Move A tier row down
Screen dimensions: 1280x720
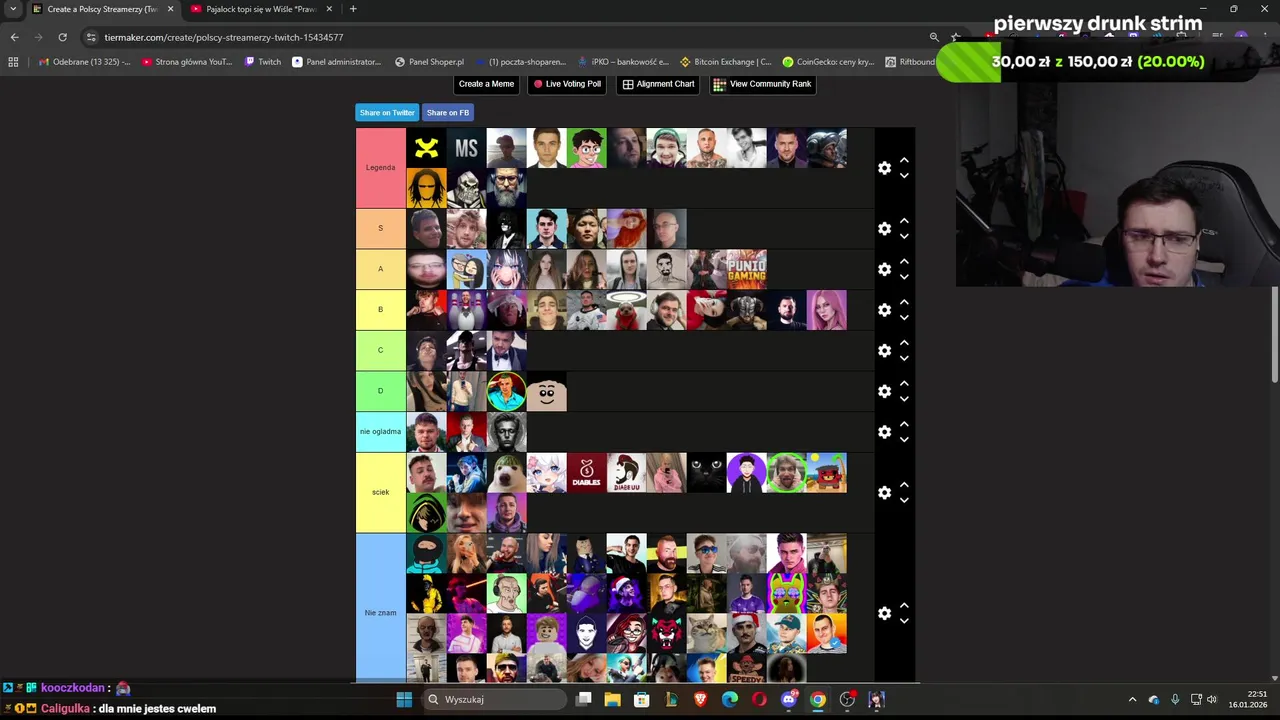pos(904,277)
